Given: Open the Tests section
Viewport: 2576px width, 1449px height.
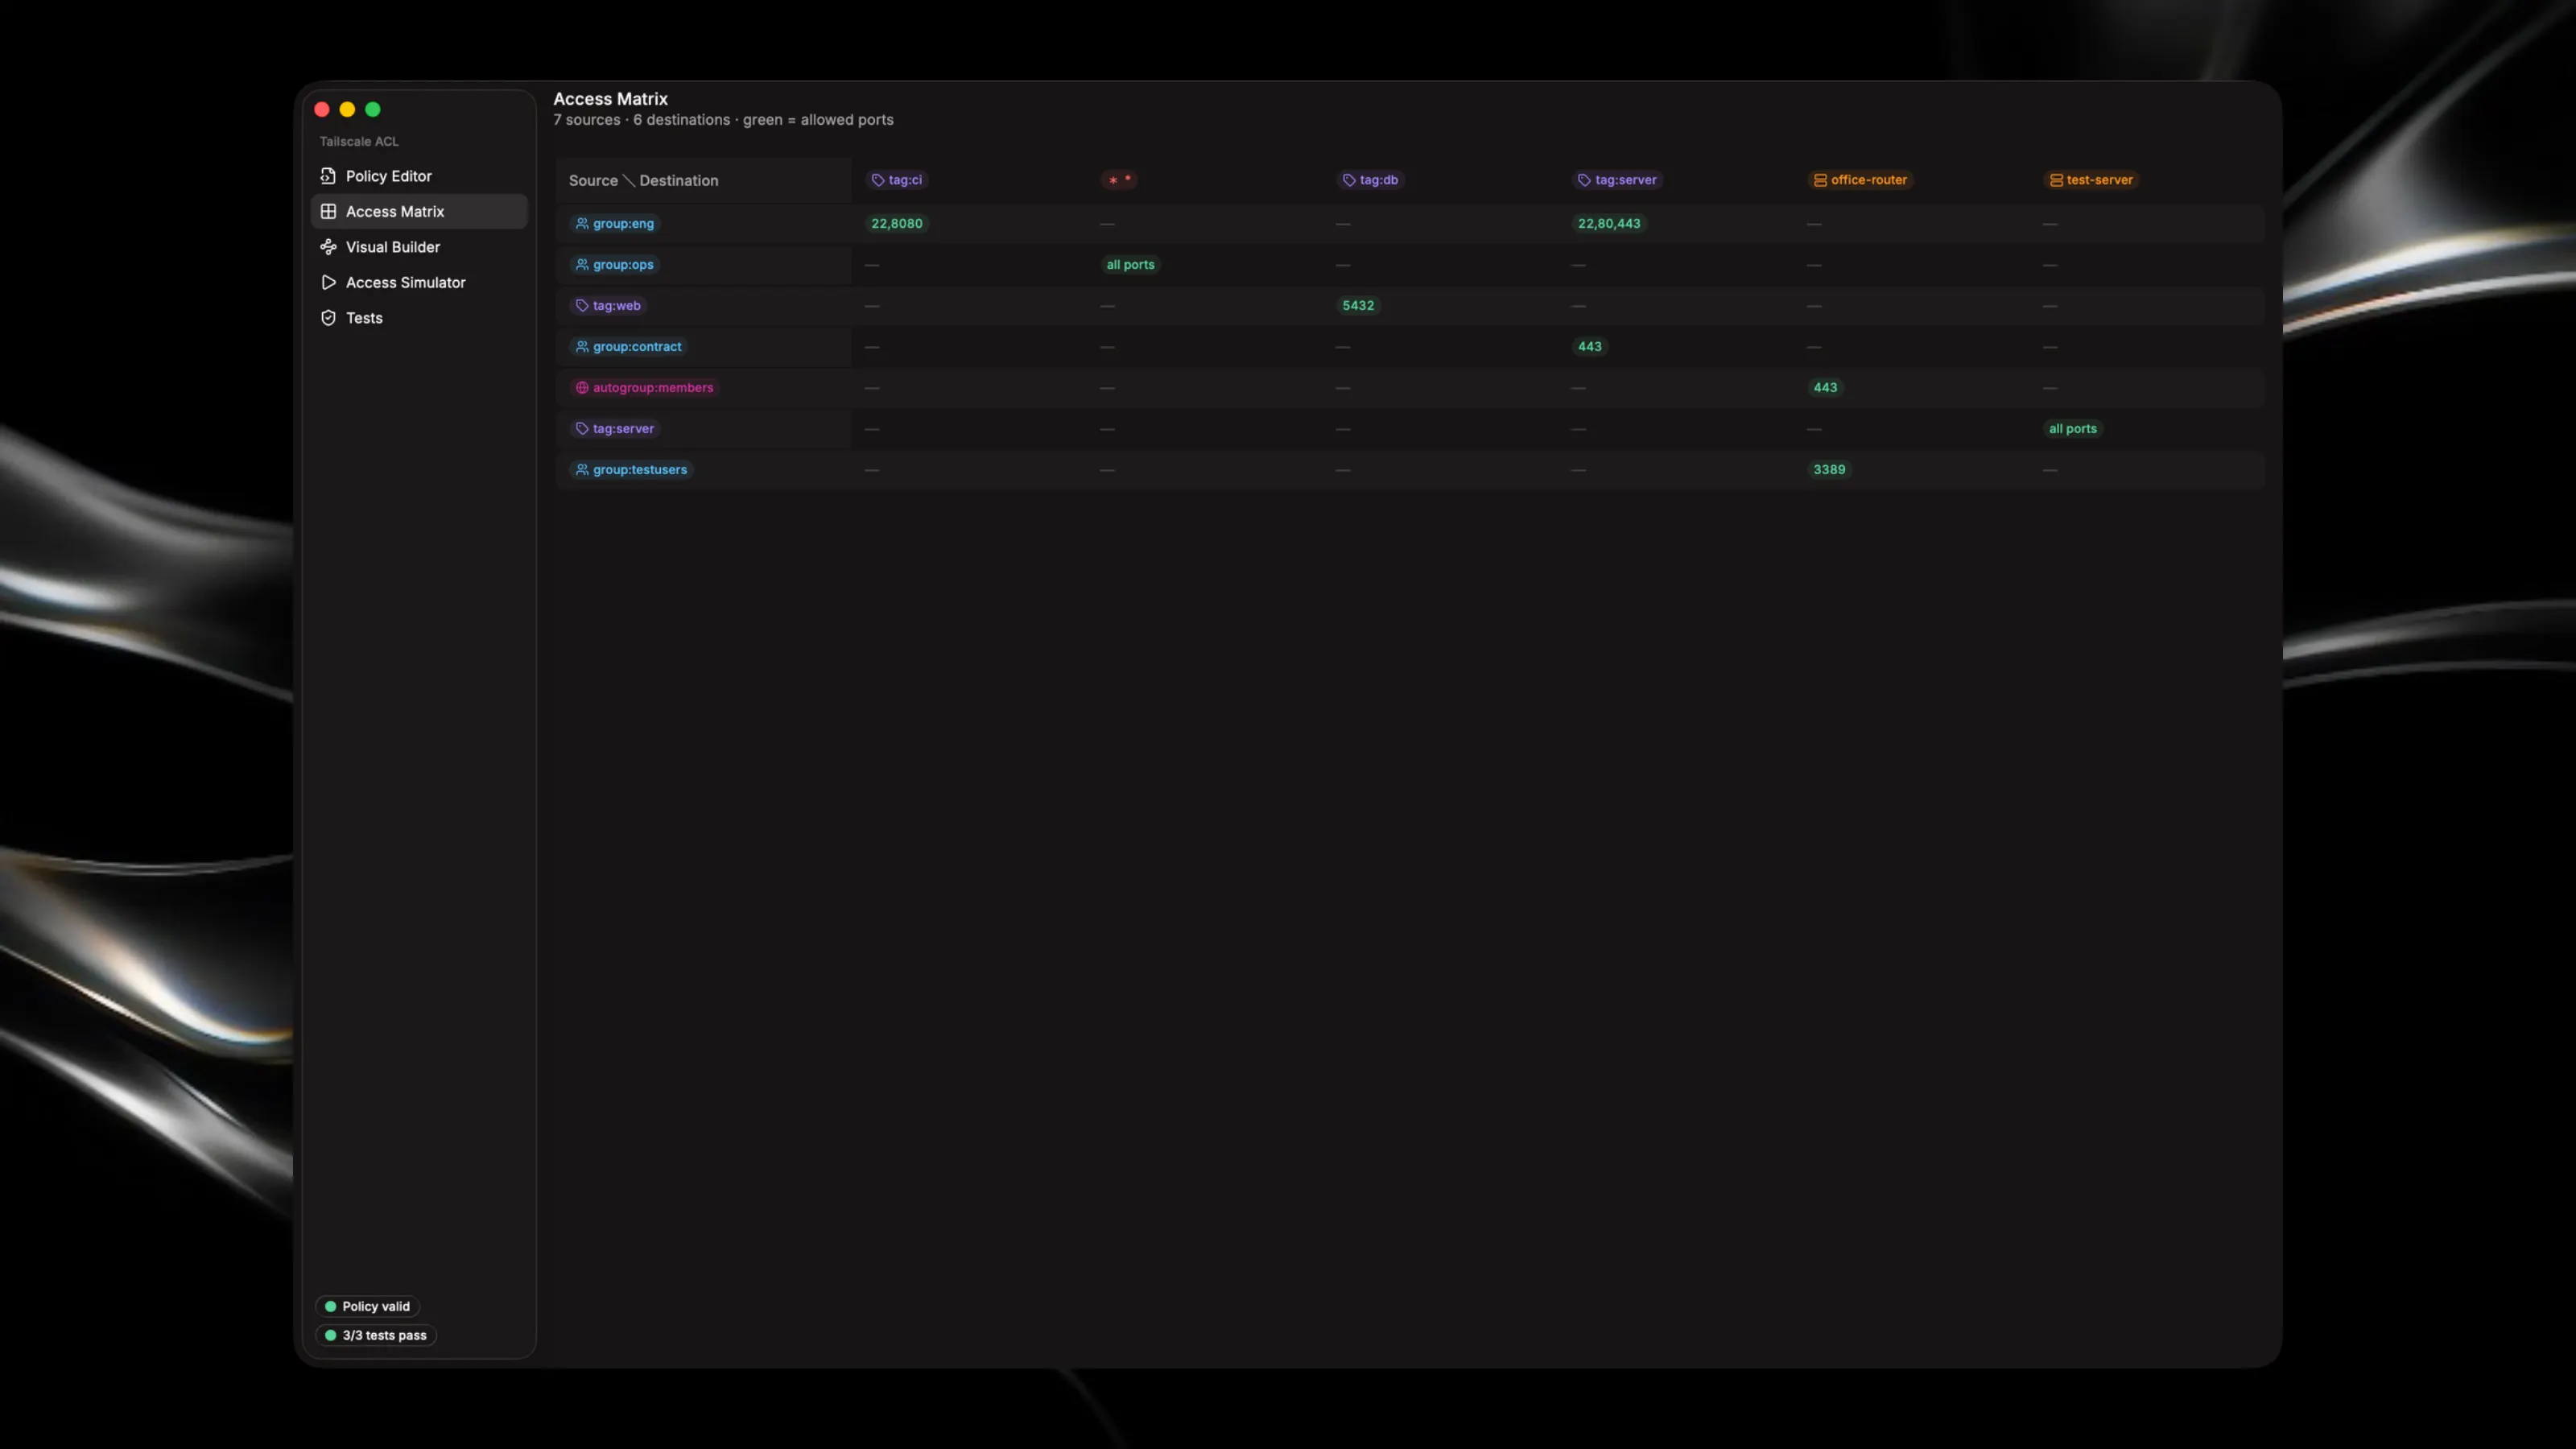Looking at the screenshot, I should 419,318.
